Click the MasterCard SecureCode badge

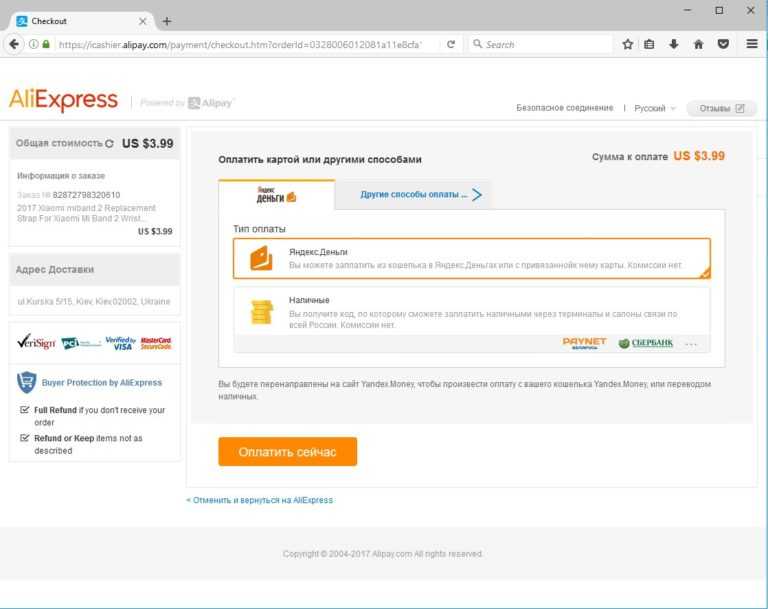(x=156, y=343)
